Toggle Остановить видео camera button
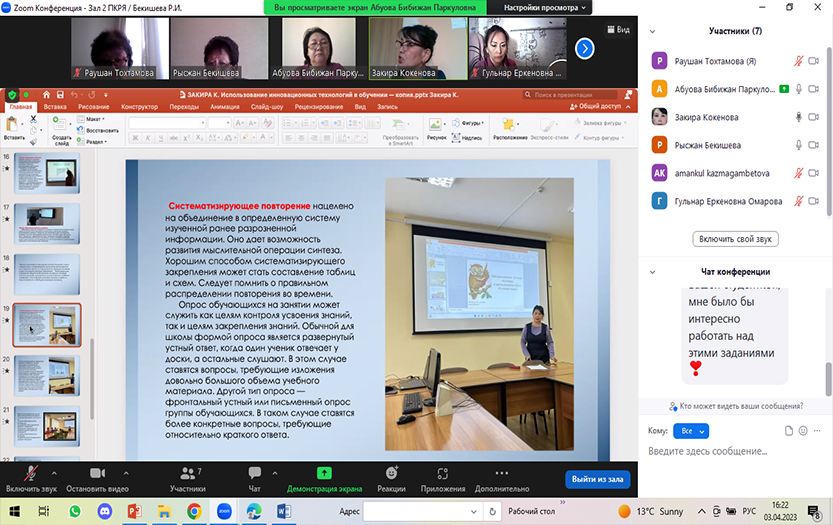 [x=97, y=473]
